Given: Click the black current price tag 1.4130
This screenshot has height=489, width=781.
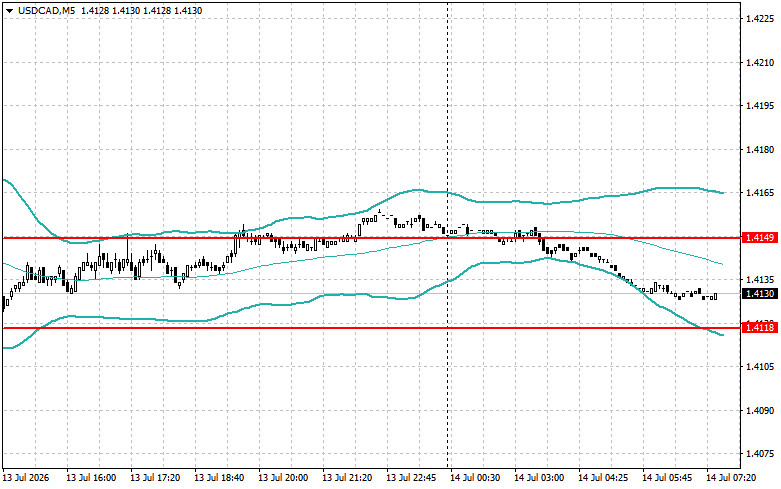Looking at the screenshot, I should [760, 294].
